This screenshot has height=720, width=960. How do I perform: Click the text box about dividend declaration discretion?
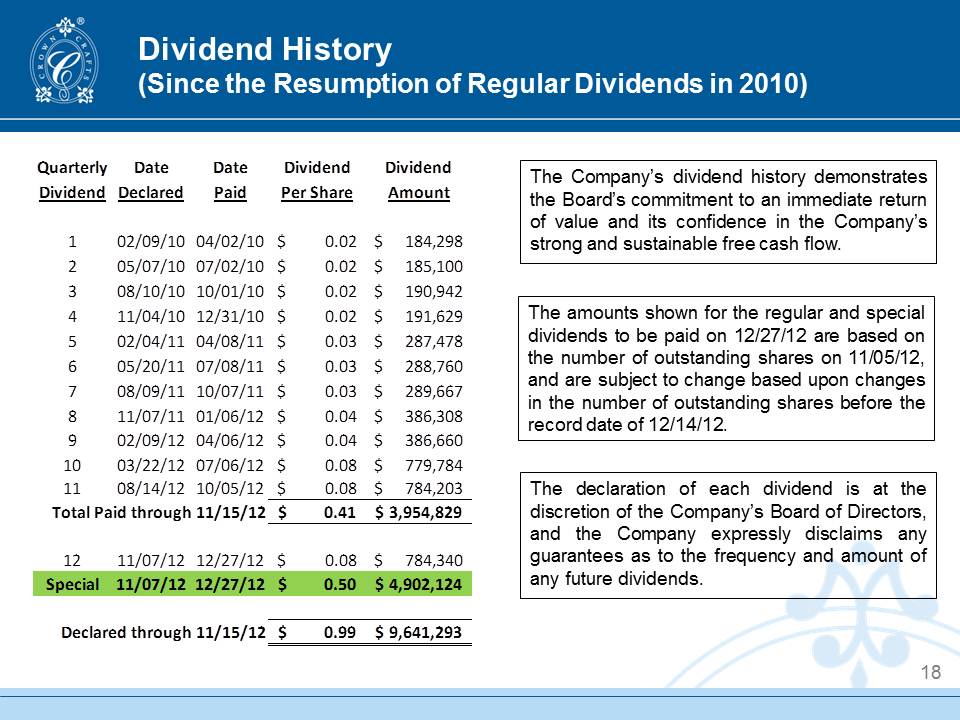pos(728,535)
